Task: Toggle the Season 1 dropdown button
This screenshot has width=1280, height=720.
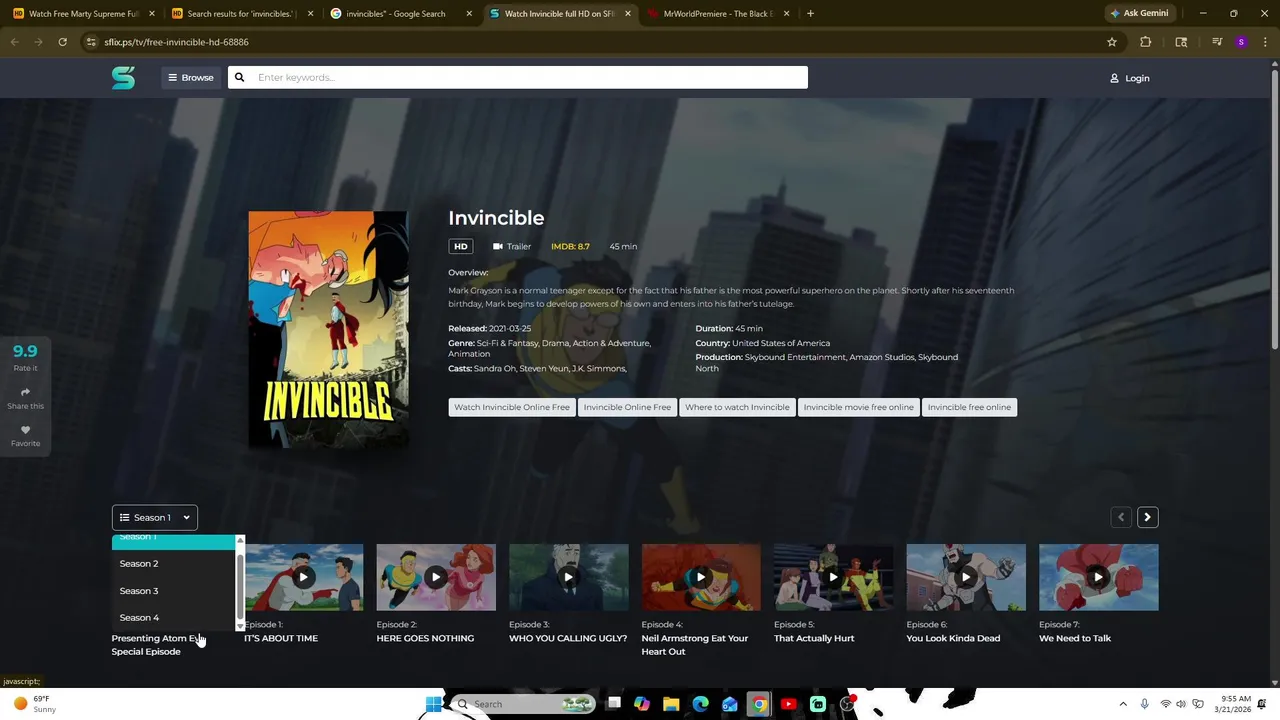Action: (x=155, y=517)
